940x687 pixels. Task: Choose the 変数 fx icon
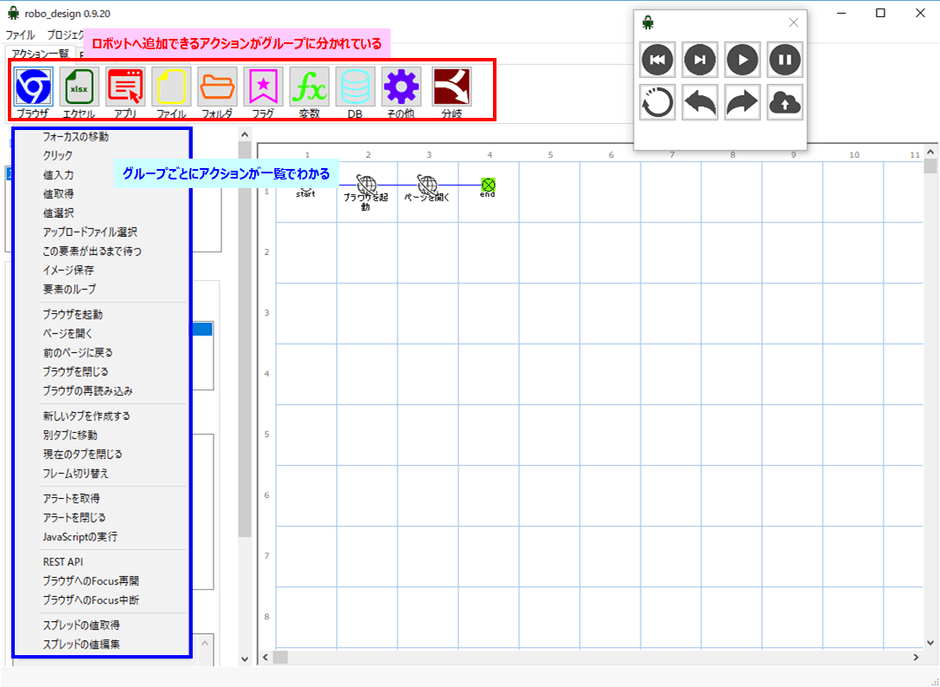point(309,88)
